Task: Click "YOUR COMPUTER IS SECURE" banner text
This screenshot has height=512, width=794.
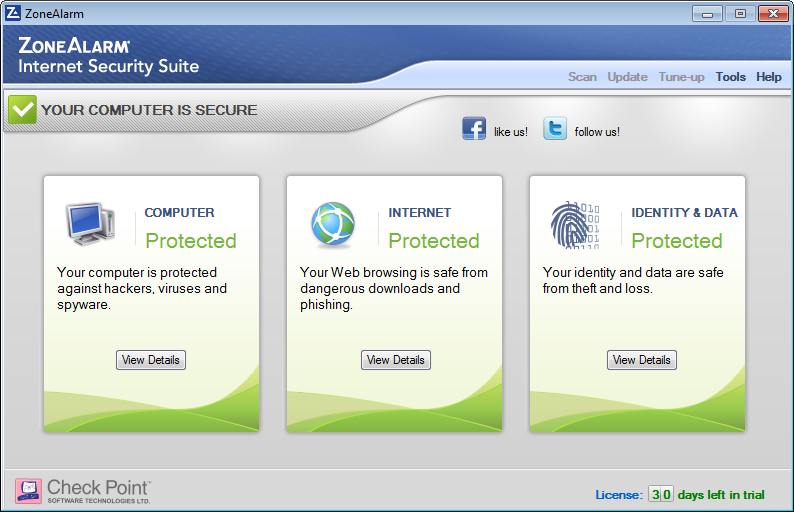Action: coord(149,110)
